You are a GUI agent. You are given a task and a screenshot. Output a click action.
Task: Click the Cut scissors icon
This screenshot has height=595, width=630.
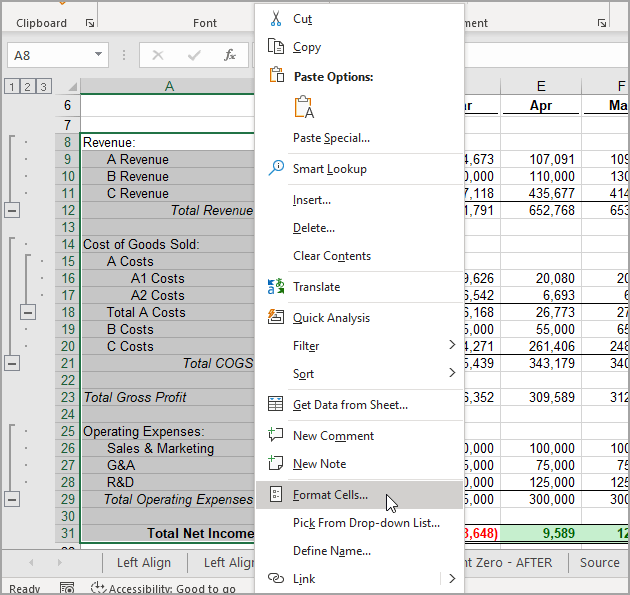(x=276, y=18)
